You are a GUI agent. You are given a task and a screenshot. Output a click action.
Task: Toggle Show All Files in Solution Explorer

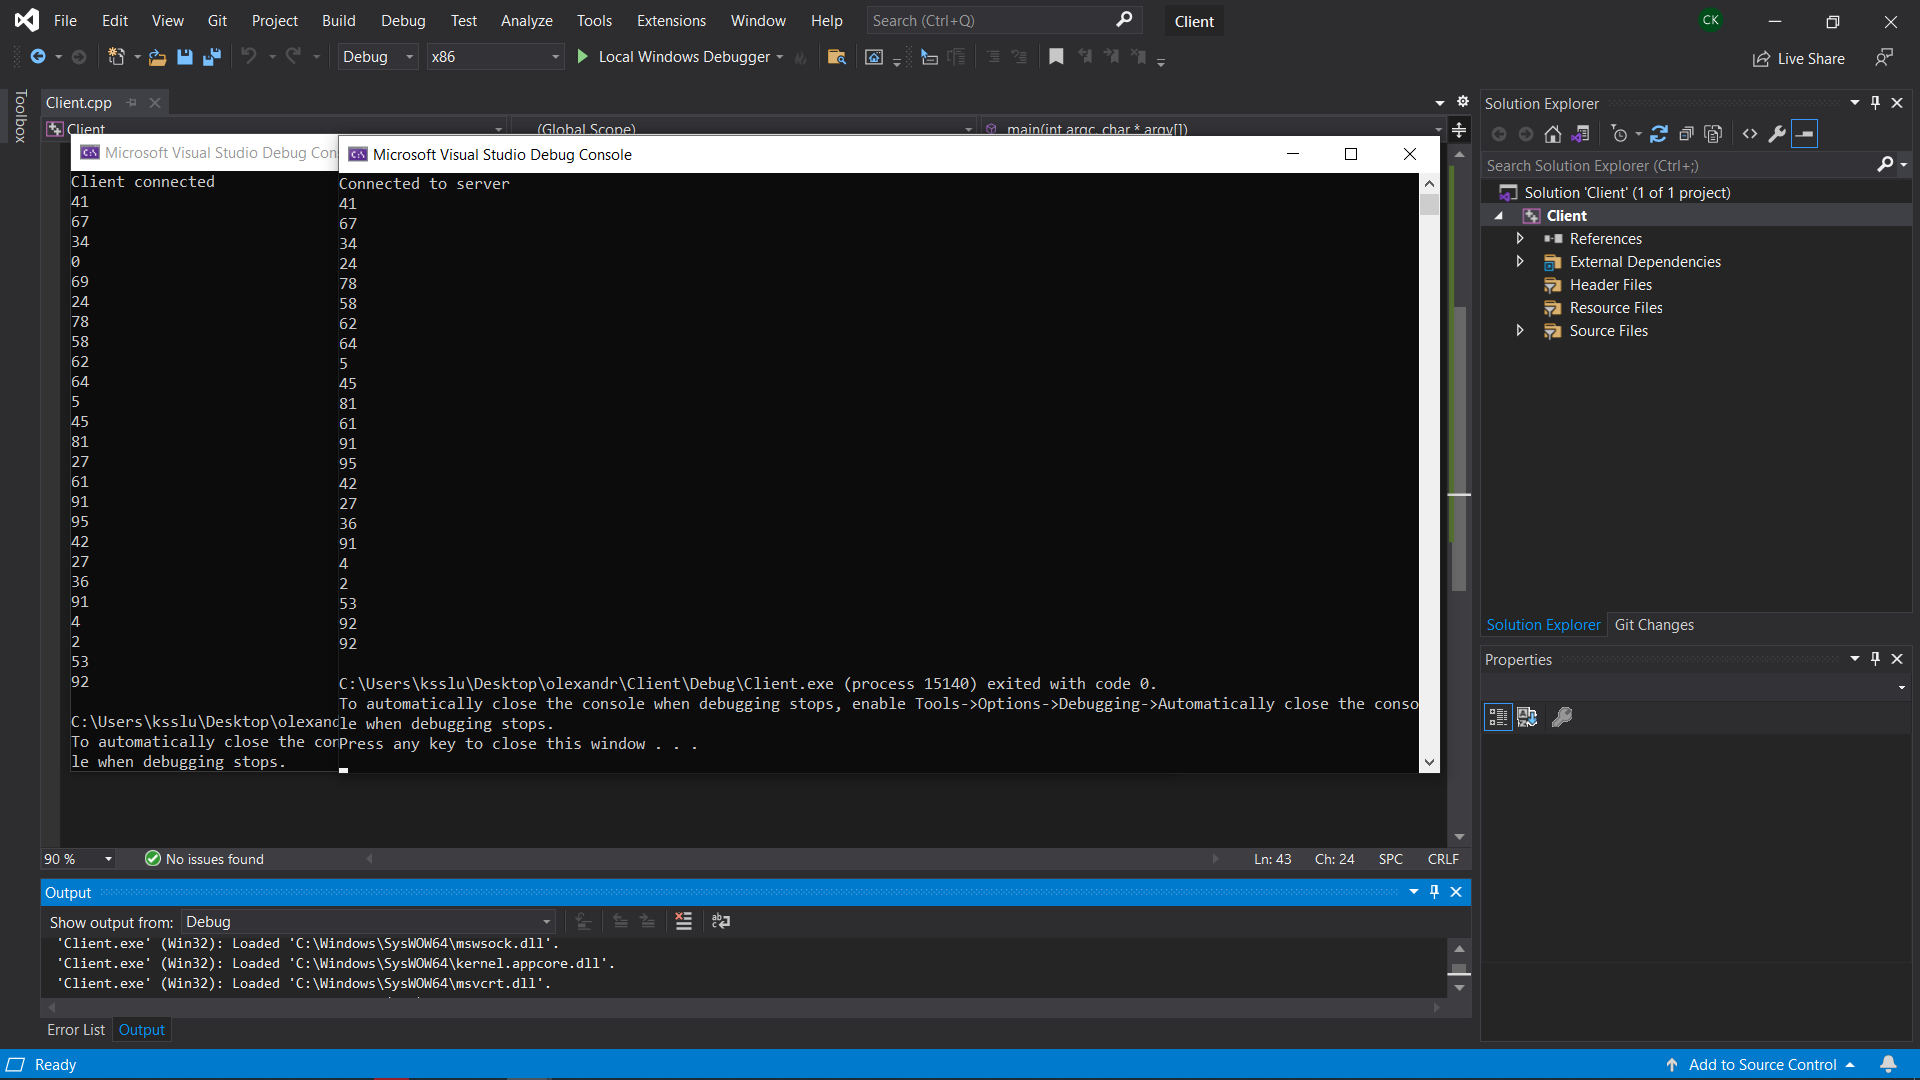pos(1713,134)
